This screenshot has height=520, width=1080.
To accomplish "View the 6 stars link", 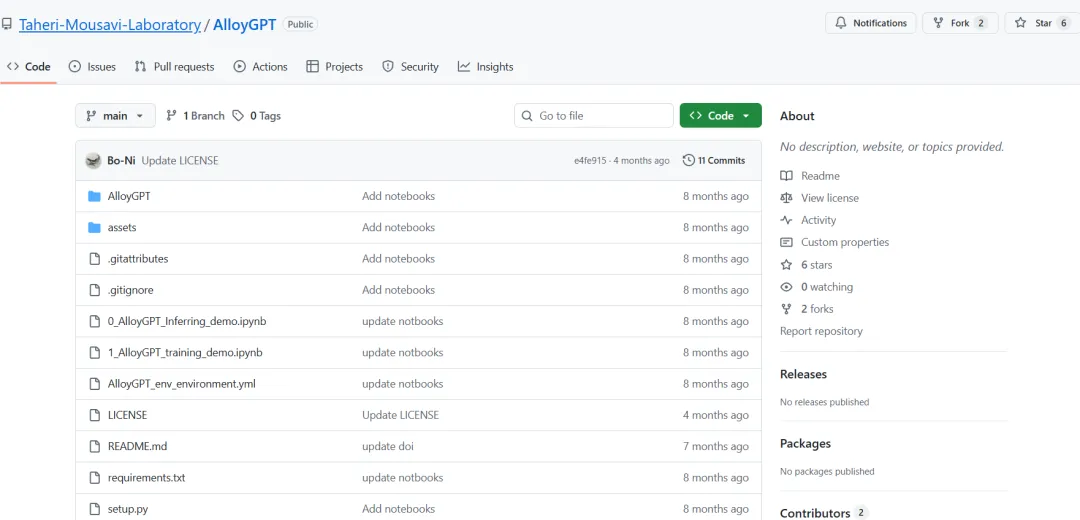I will [x=817, y=264].
